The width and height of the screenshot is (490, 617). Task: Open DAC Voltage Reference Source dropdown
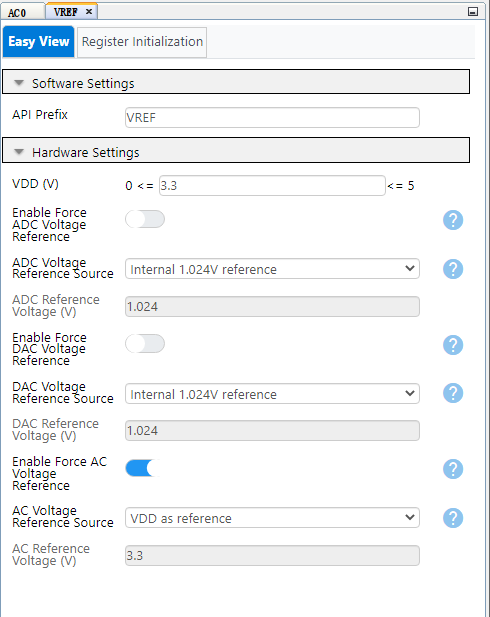click(272, 394)
